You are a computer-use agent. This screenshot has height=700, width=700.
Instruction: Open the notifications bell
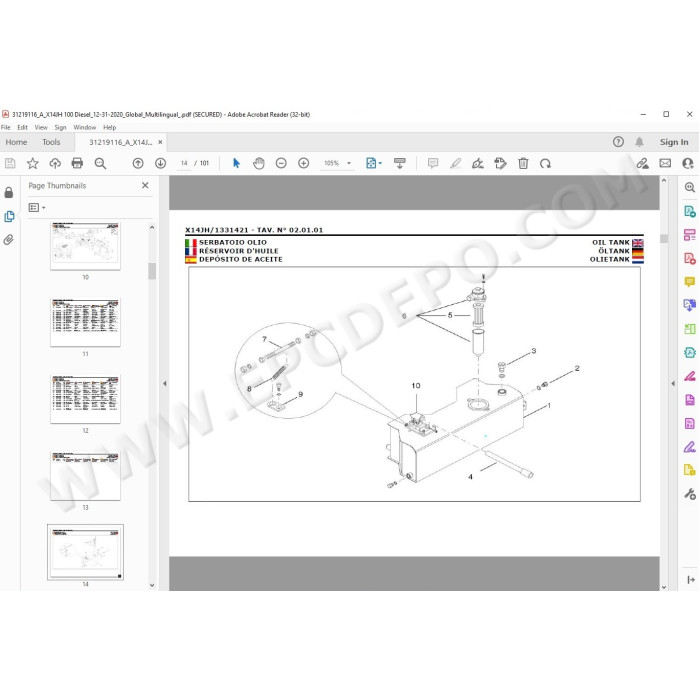point(639,142)
